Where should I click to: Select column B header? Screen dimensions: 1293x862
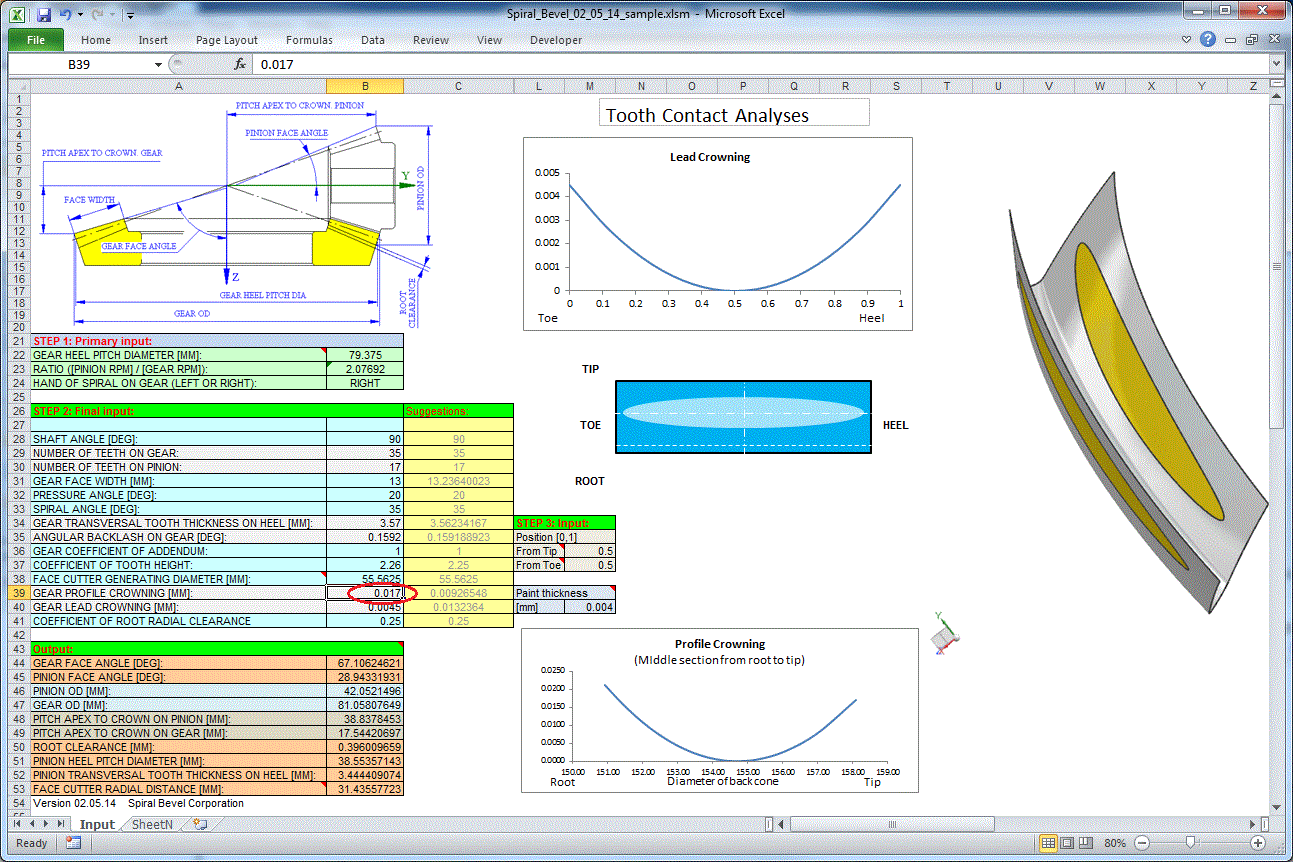365,86
